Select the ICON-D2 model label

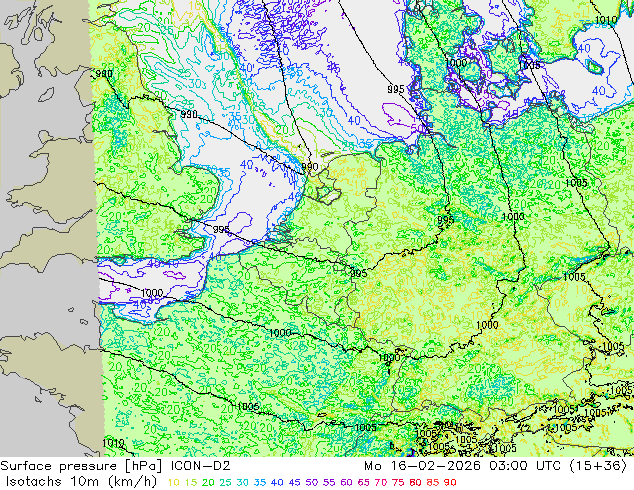tap(201, 466)
